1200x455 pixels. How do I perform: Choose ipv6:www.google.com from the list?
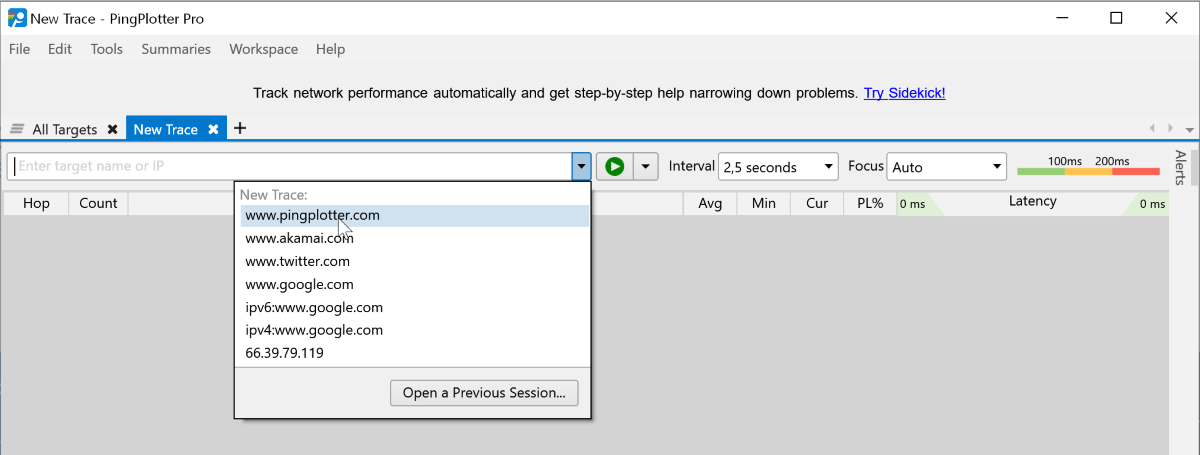tap(414, 307)
